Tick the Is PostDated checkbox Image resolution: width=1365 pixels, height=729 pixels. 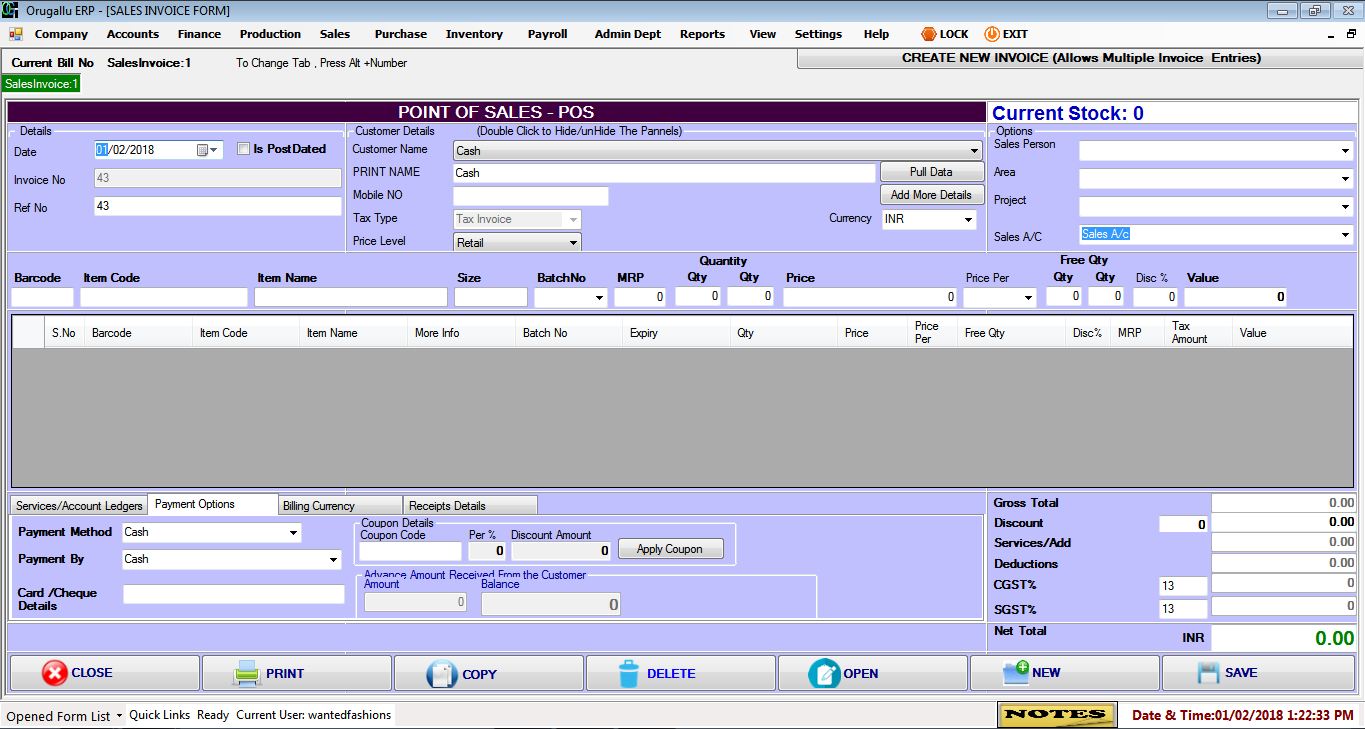pos(243,149)
